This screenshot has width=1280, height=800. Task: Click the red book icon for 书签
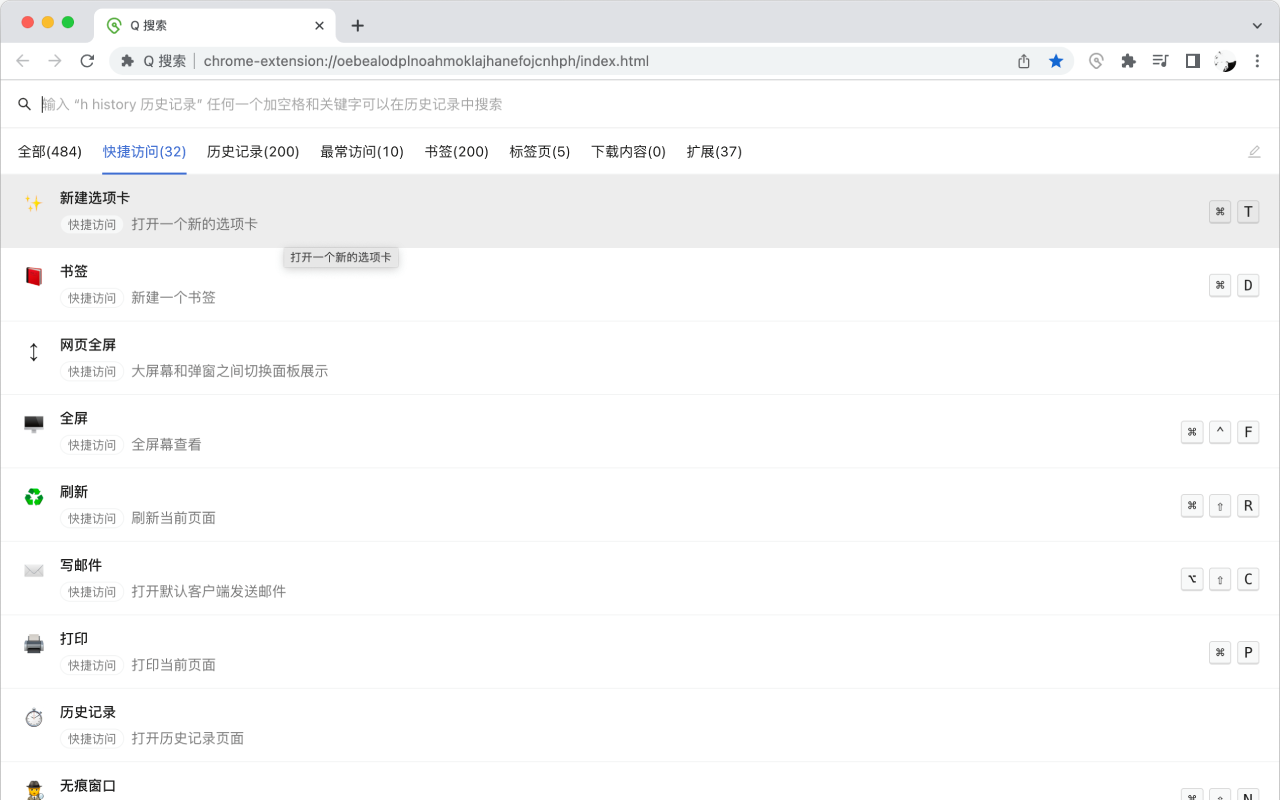pyautogui.click(x=34, y=276)
